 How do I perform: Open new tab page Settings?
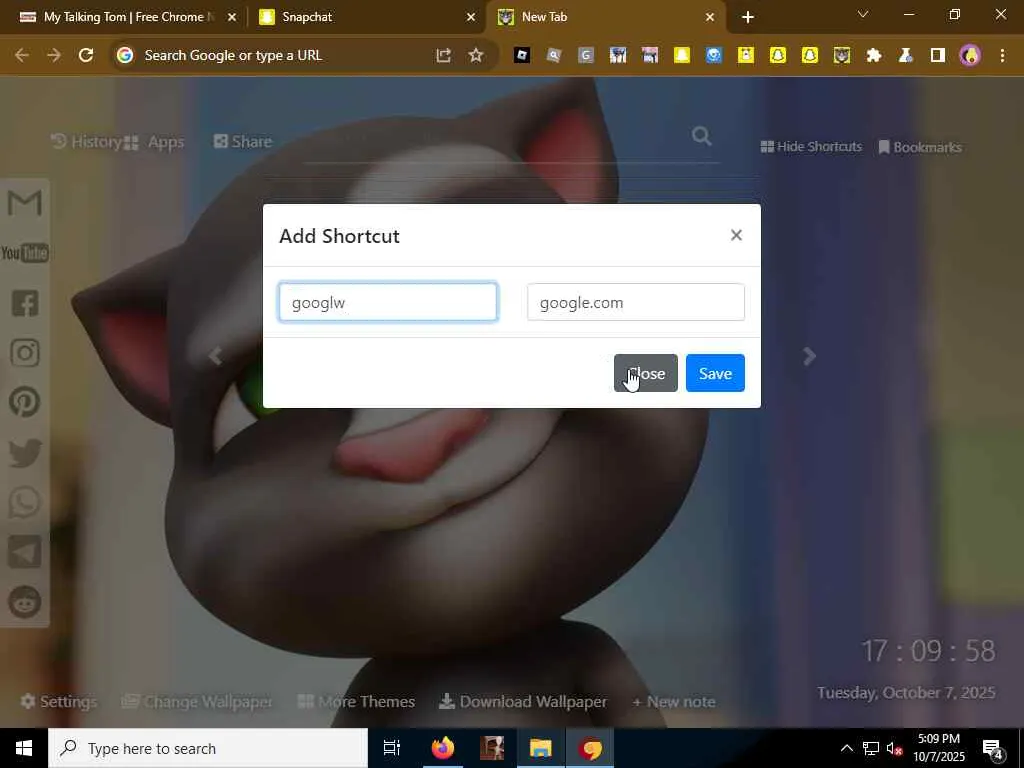[x=59, y=701]
